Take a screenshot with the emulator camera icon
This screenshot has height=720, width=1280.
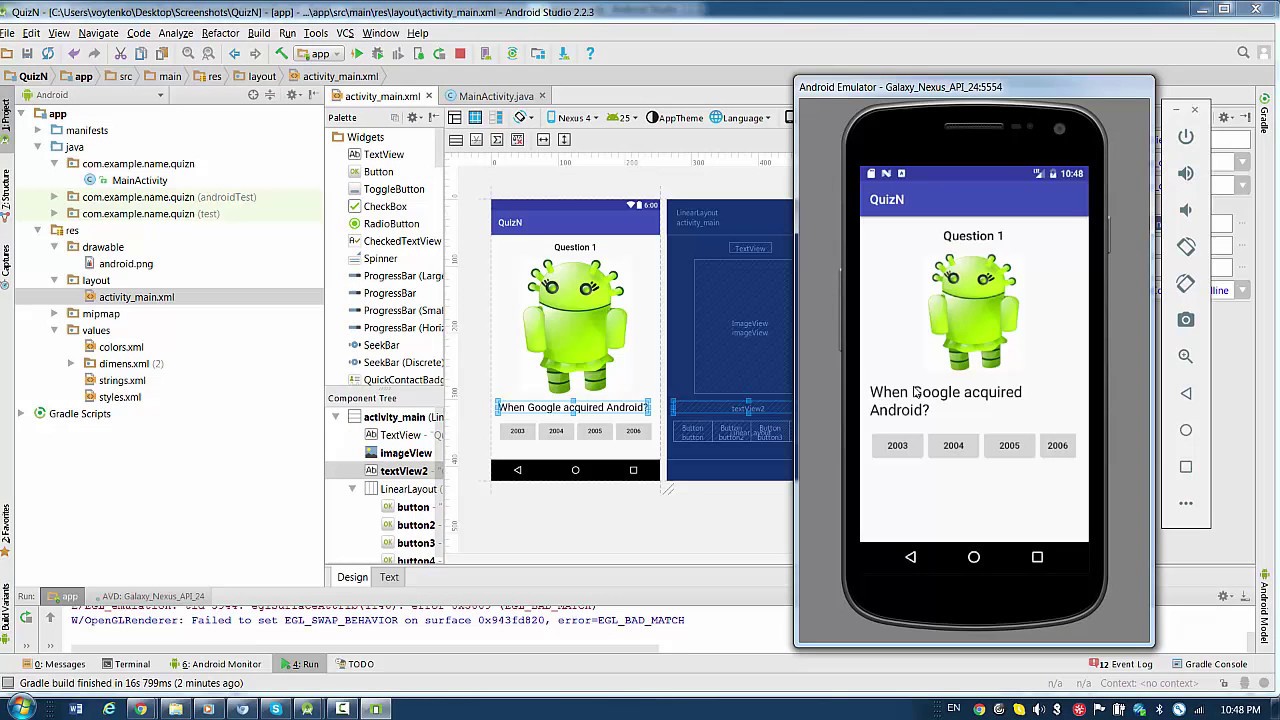[1186, 320]
